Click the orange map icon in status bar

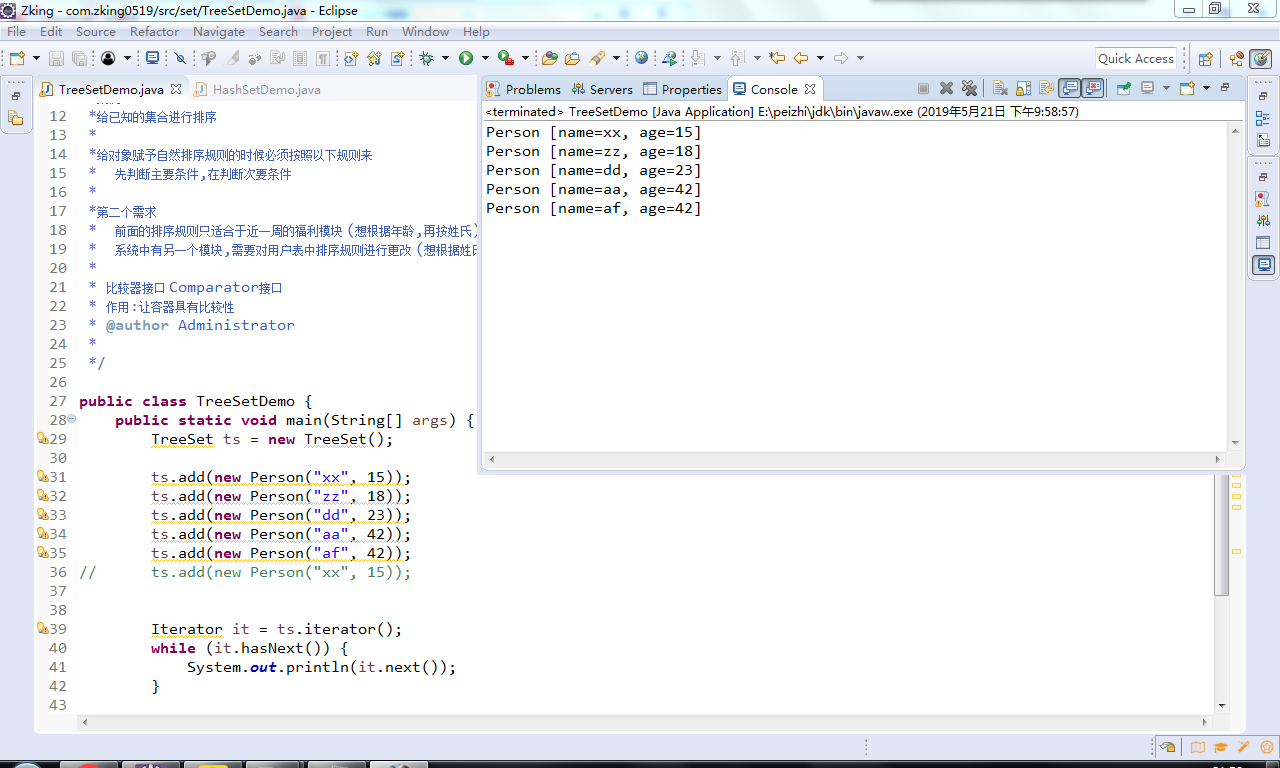click(1197, 747)
